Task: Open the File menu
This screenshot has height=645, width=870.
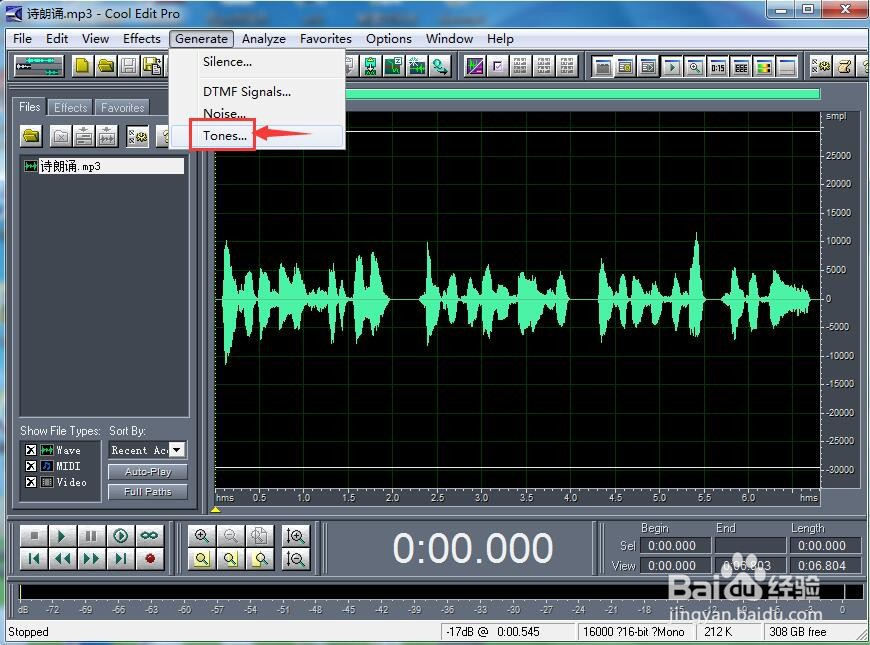Action: tap(22, 39)
